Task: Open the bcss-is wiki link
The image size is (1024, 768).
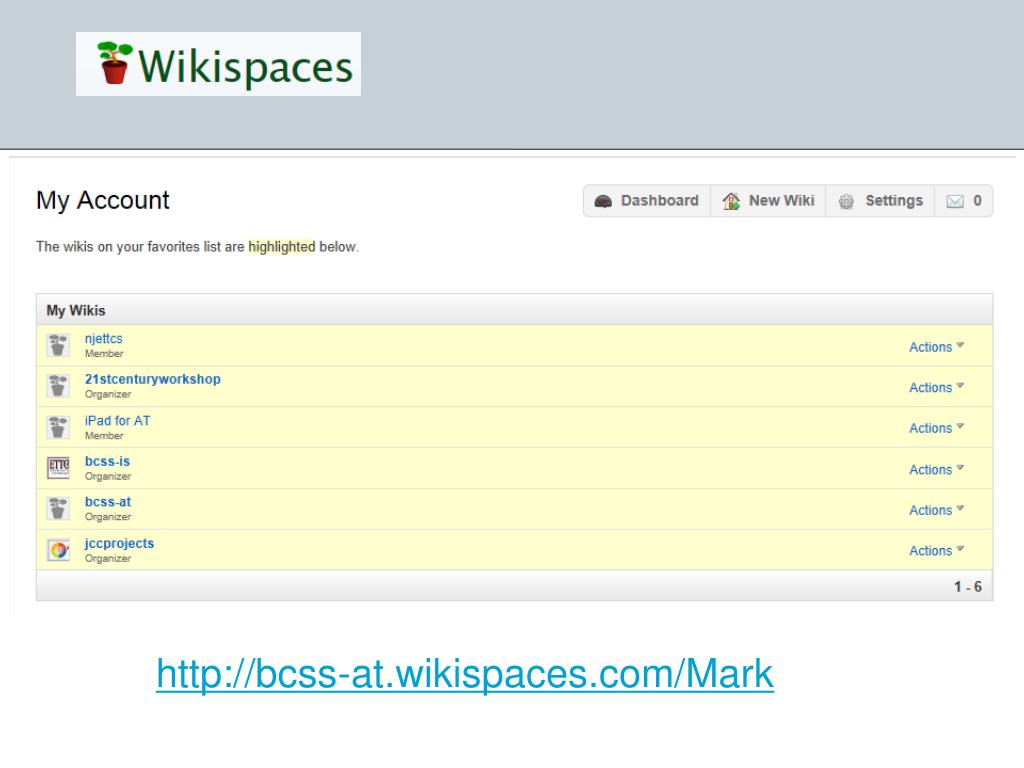Action: [107, 461]
